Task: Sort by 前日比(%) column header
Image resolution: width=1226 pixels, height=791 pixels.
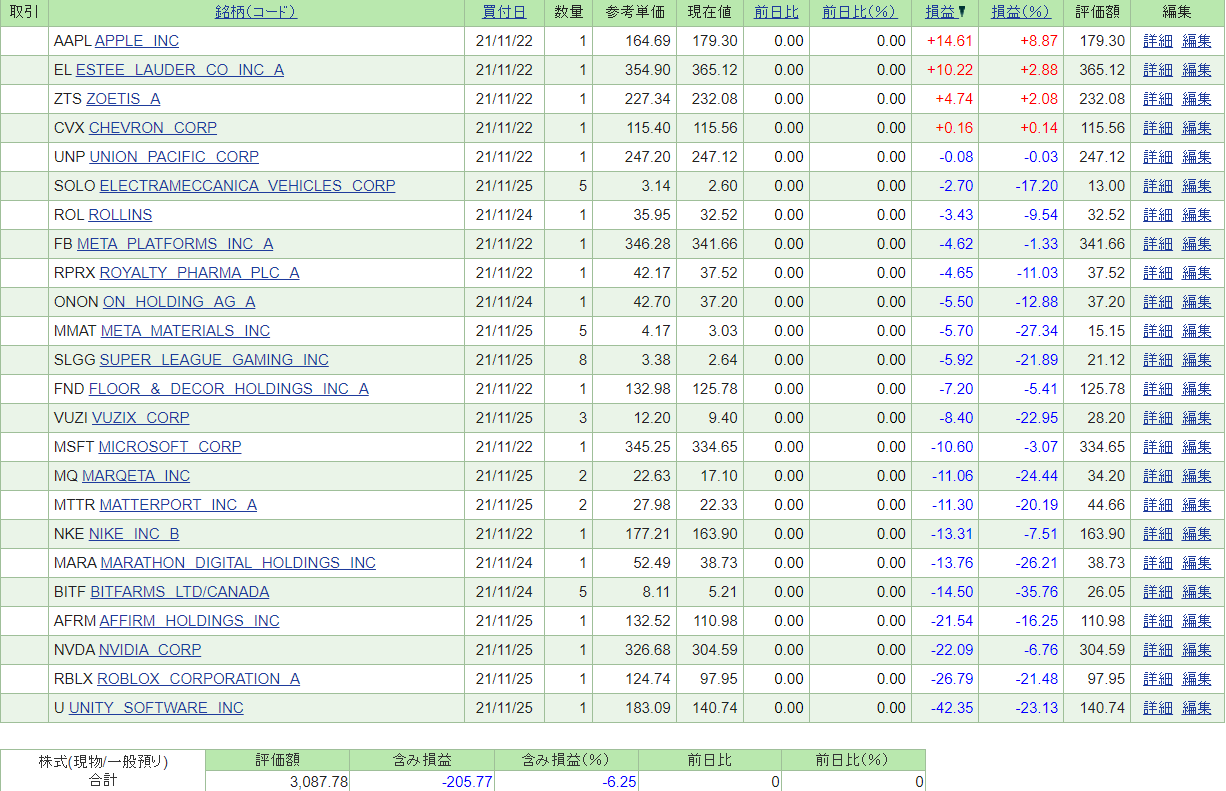Action: [860, 12]
